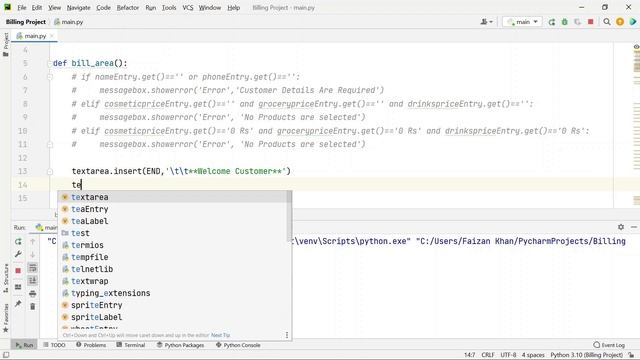The width and height of the screenshot is (640, 360).
Task: Open Python Packages tool window tab
Action: [x=180, y=345]
